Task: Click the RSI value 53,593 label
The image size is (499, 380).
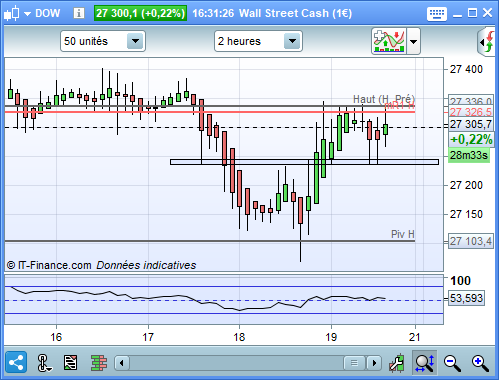Action: [466, 298]
